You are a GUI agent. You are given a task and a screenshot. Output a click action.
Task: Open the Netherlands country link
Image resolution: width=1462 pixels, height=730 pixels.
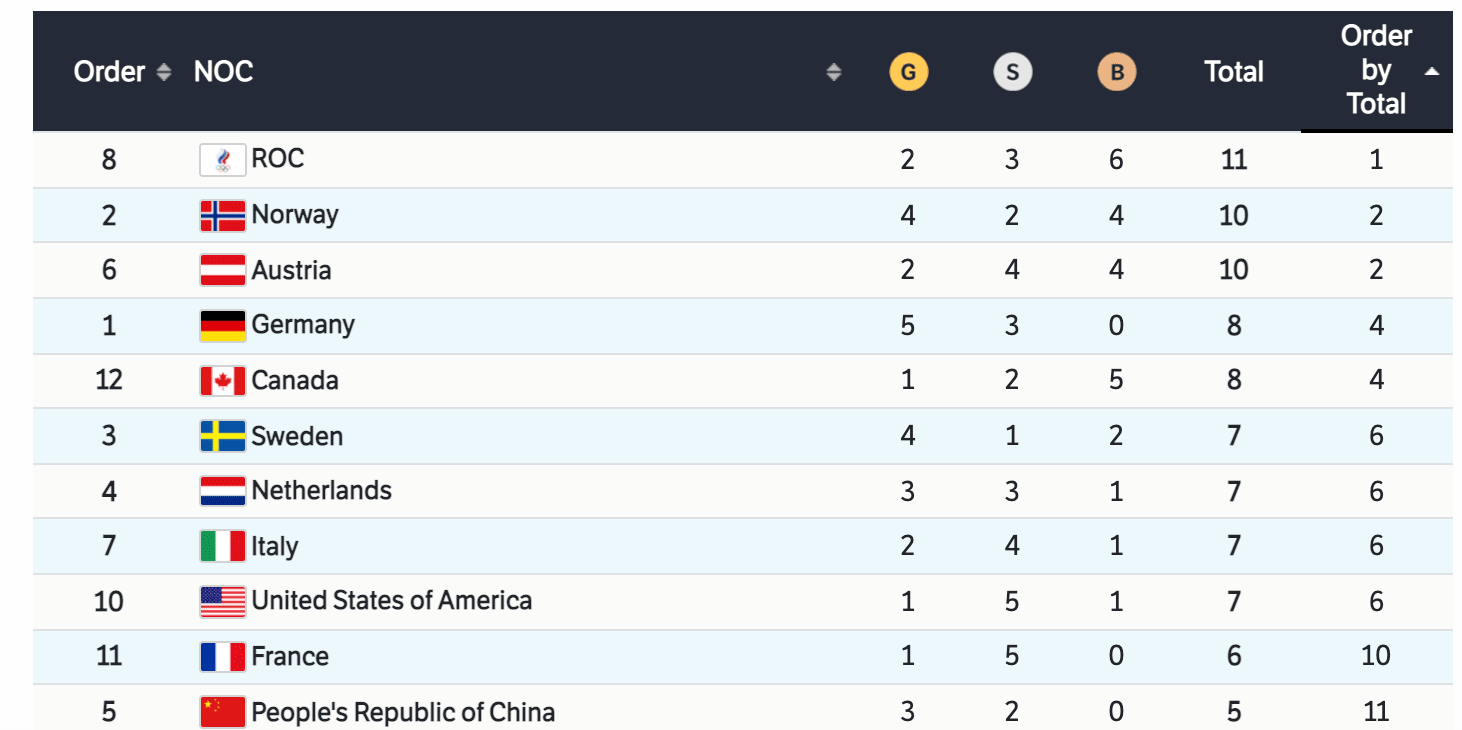[x=321, y=491]
